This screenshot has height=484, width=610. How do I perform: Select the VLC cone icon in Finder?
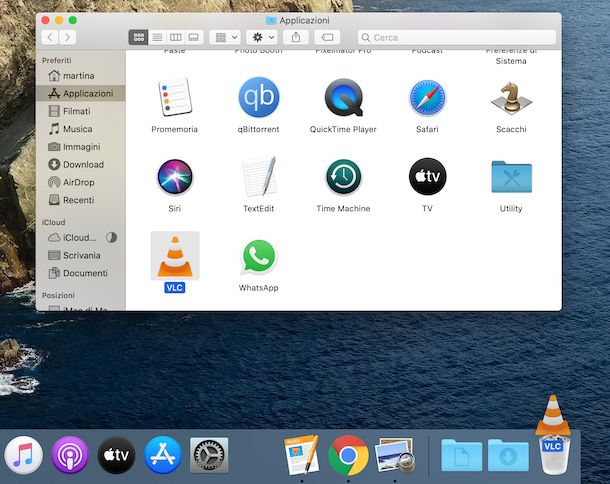point(175,256)
